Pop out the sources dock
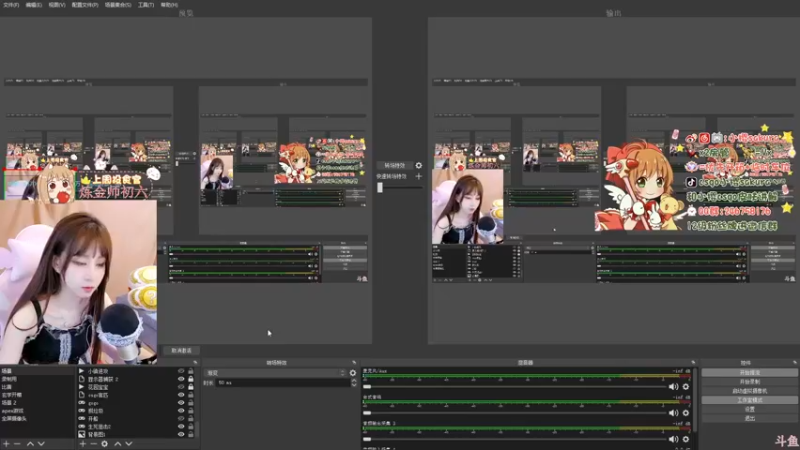 [x=195, y=363]
